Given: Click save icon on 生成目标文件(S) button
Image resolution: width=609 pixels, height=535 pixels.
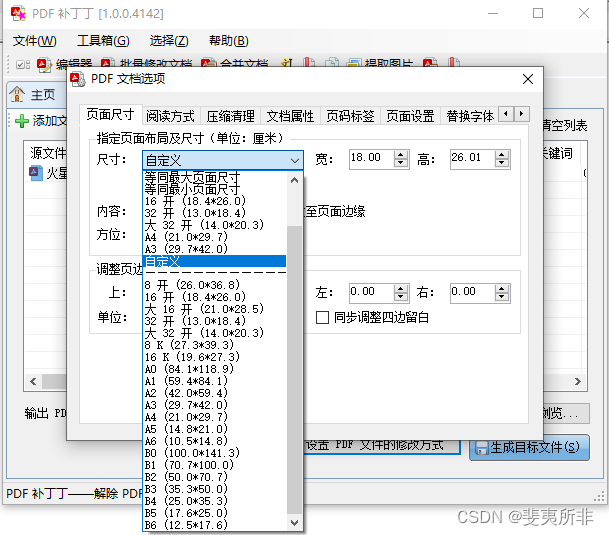Looking at the screenshot, I should pyautogui.click(x=482, y=448).
